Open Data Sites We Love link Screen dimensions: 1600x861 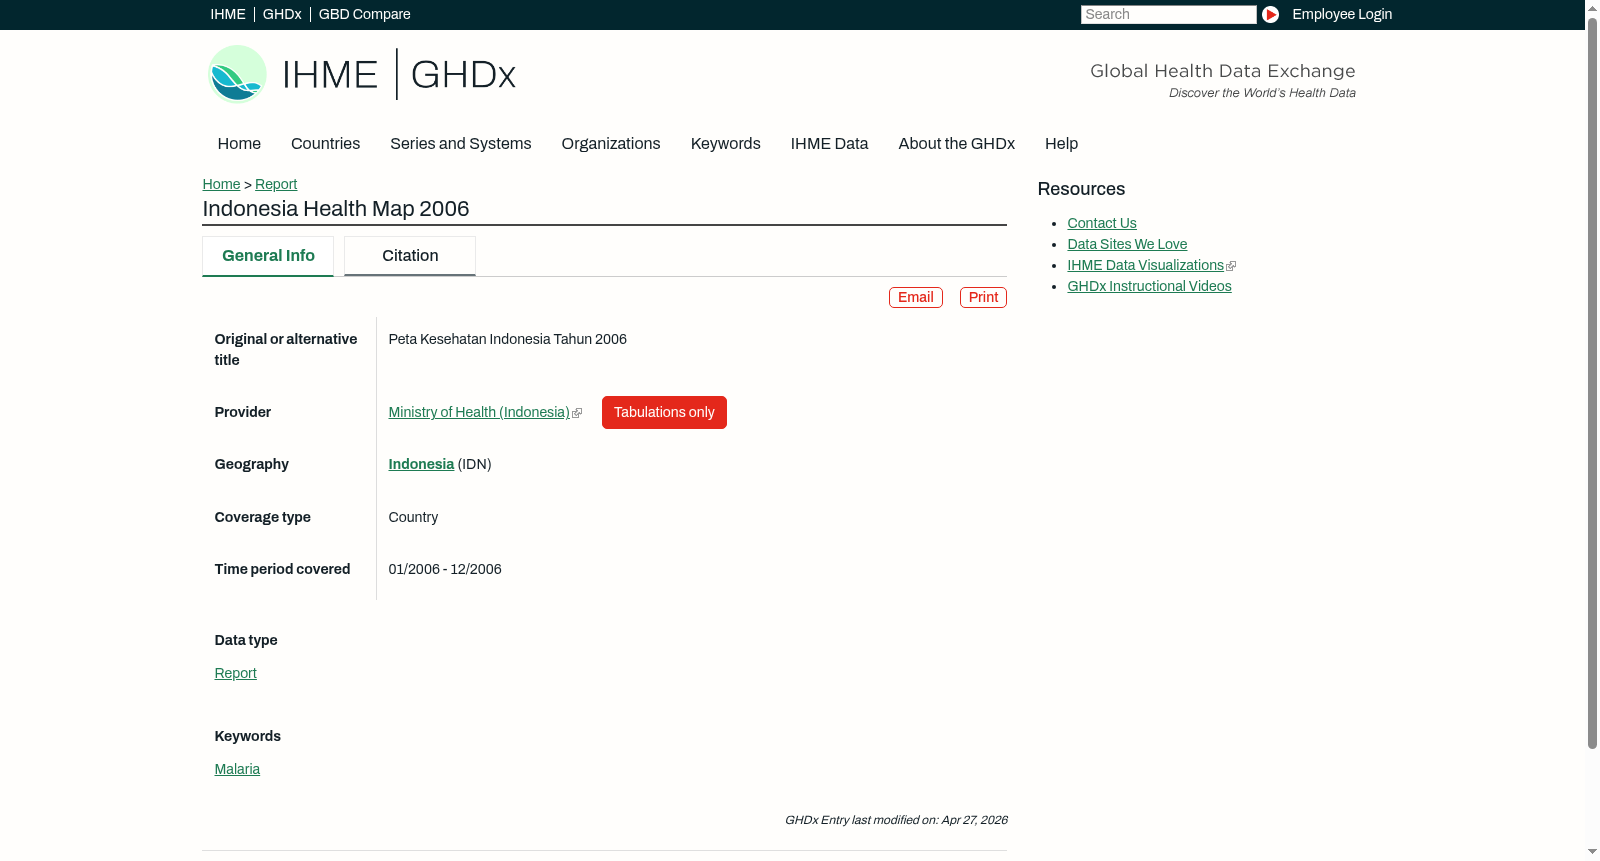coord(1127,244)
